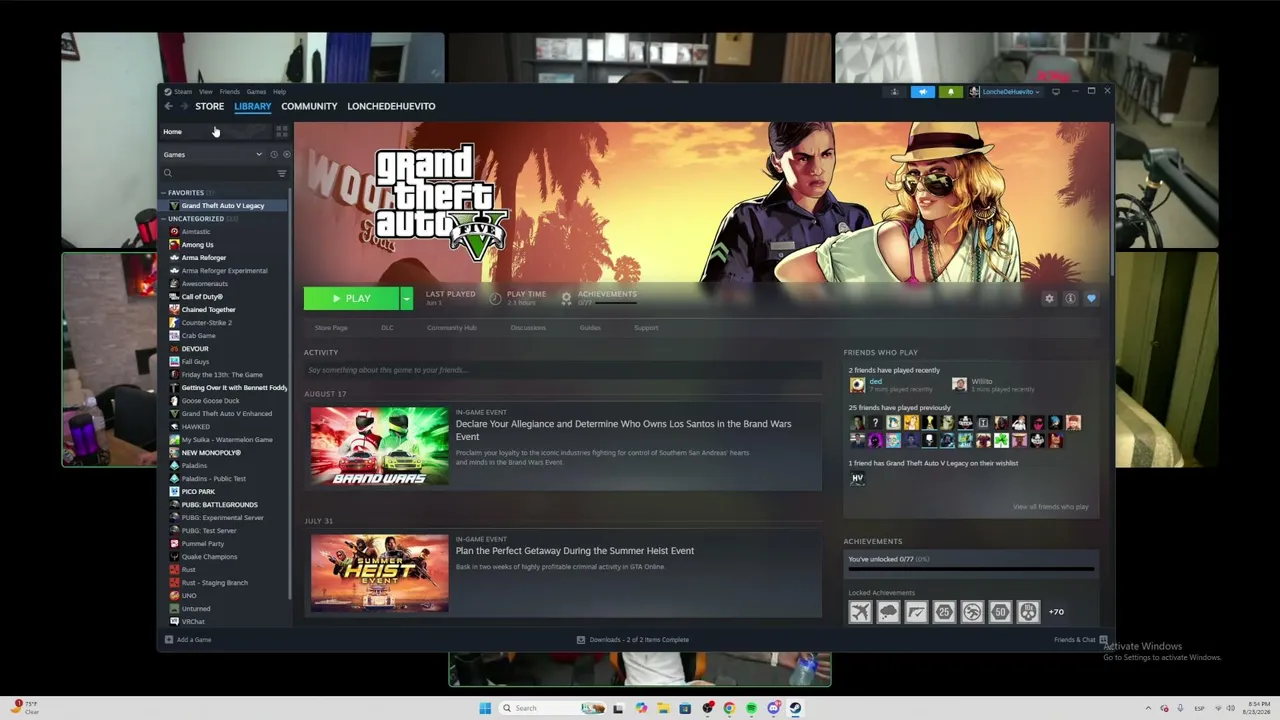Click the library search field
1280x720 pixels.
coord(217,173)
